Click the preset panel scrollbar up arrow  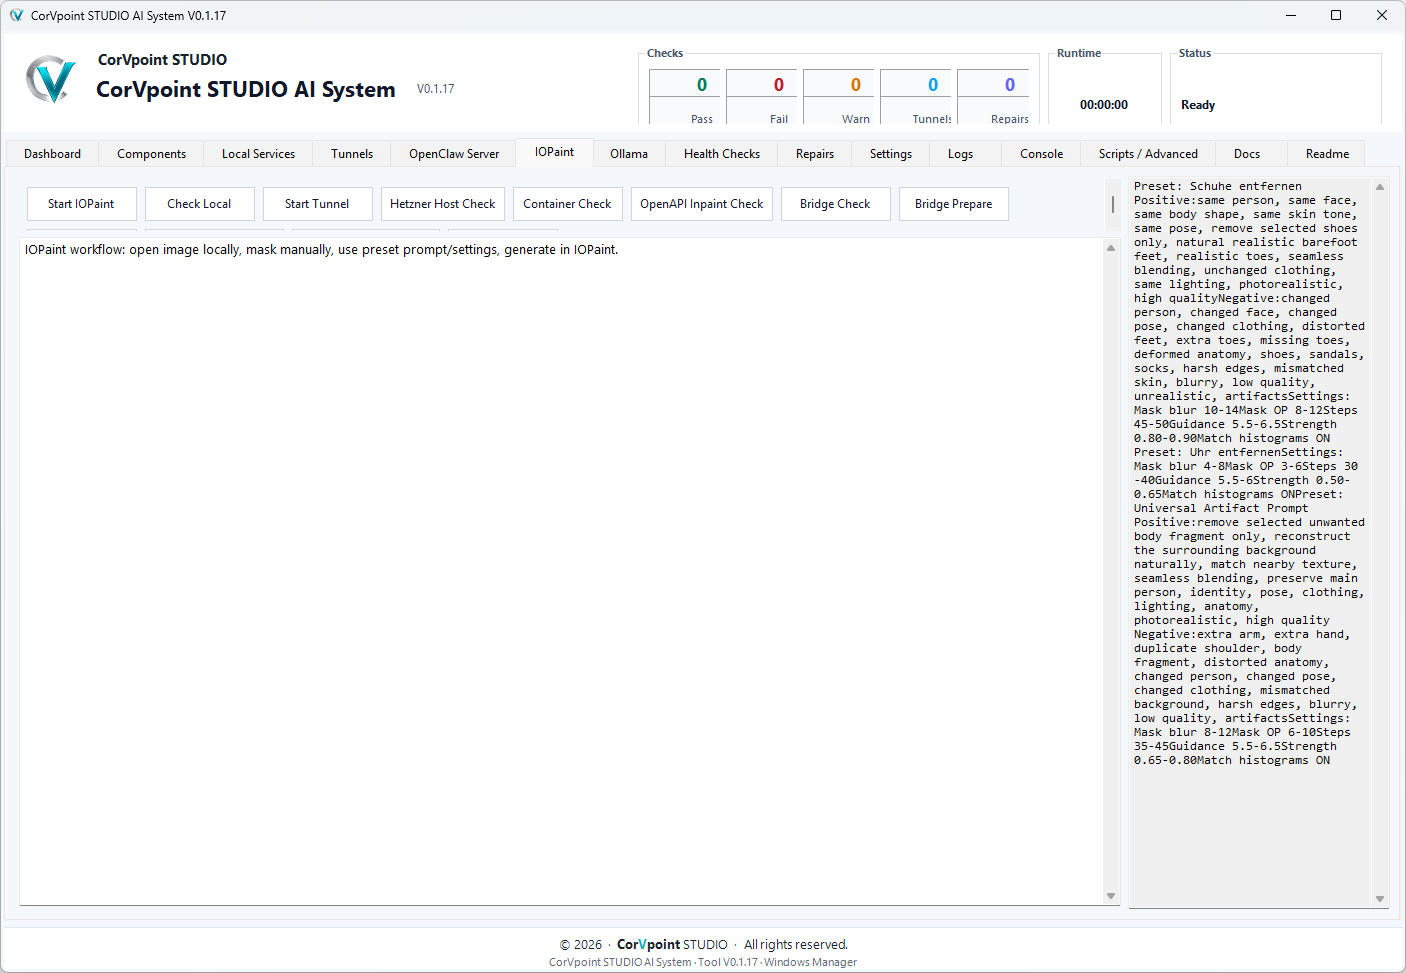tap(1380, 187)
